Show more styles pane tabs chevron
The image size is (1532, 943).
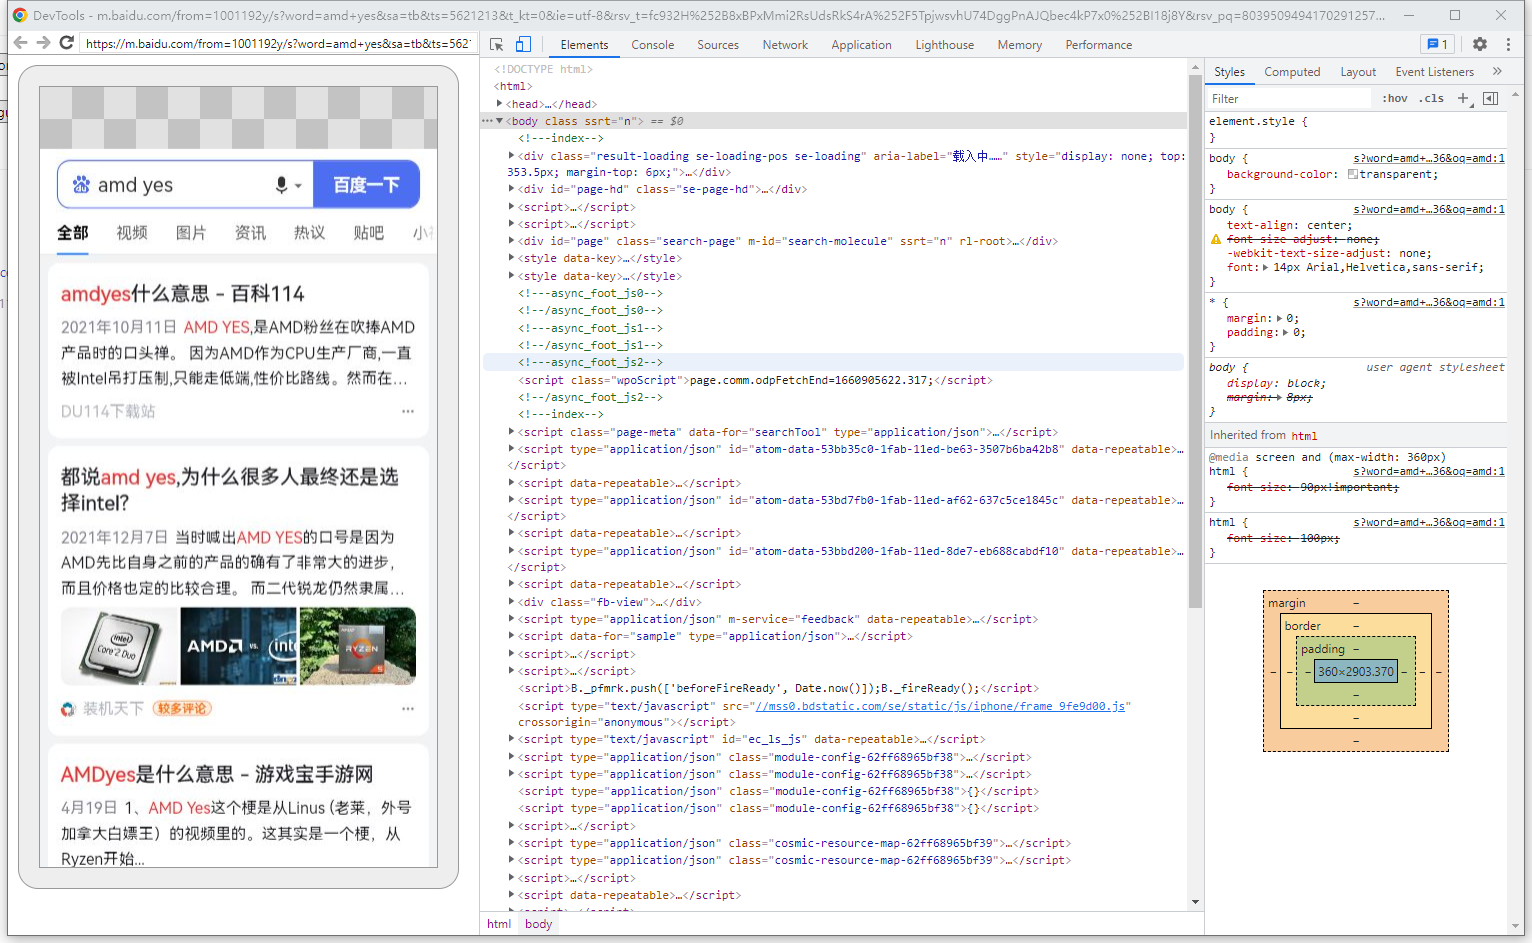click(x=1497, y=71)
